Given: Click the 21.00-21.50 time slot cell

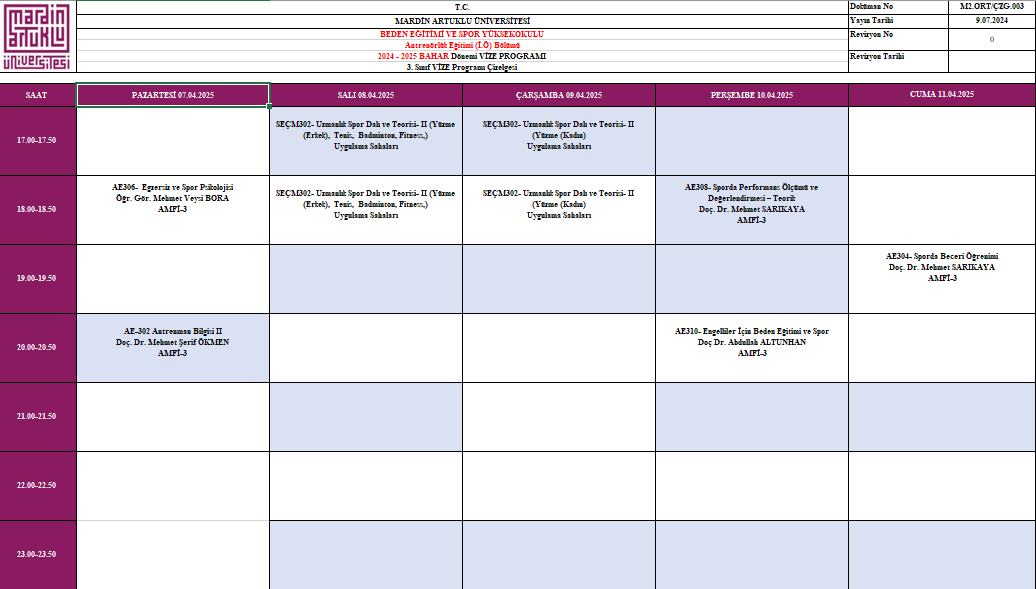Looking at the screenshot, I should (38, 417).
